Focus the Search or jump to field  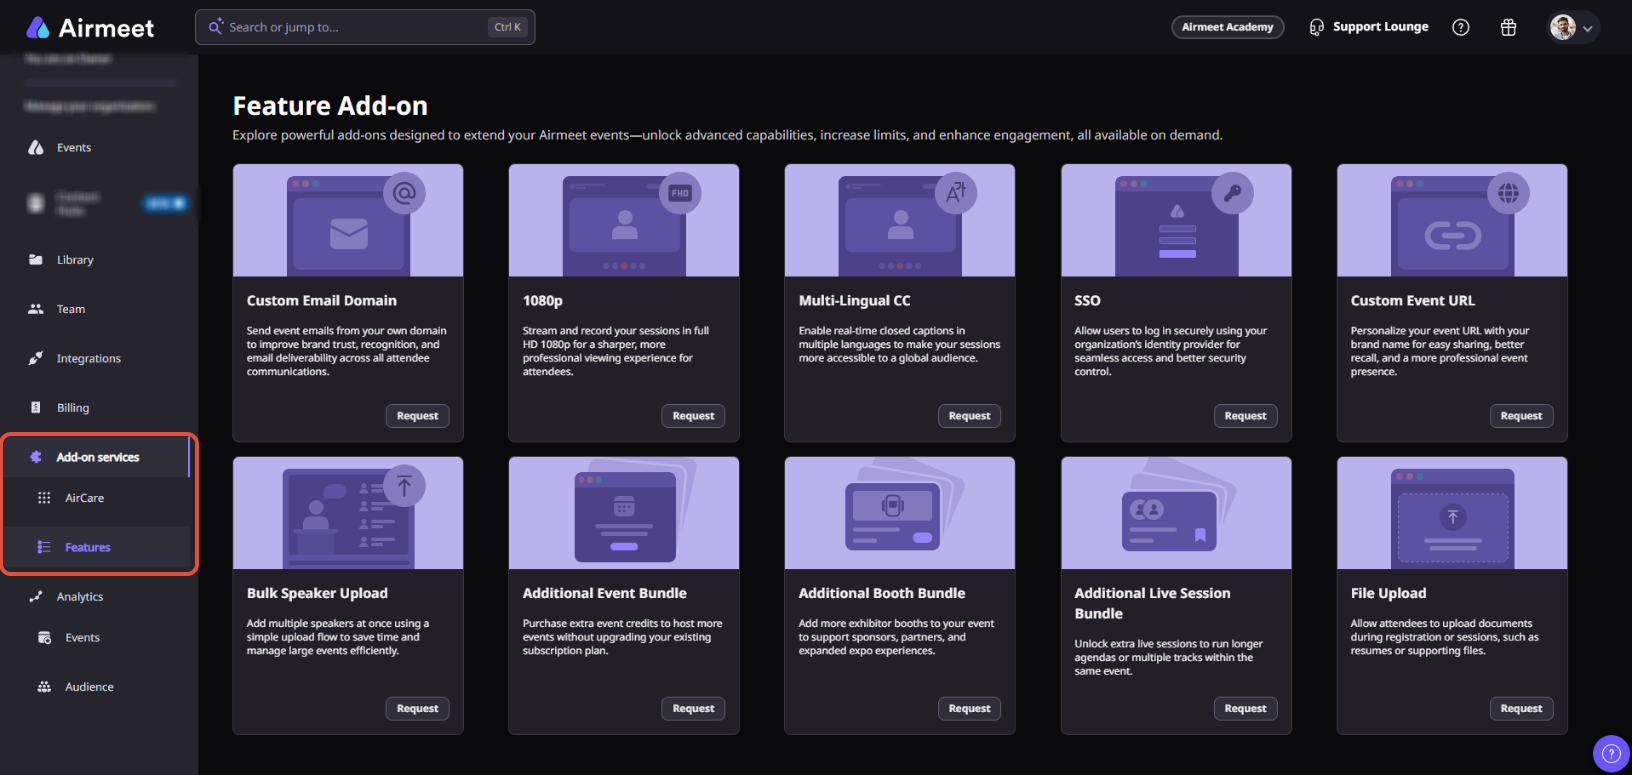click(x=365, y=27)
